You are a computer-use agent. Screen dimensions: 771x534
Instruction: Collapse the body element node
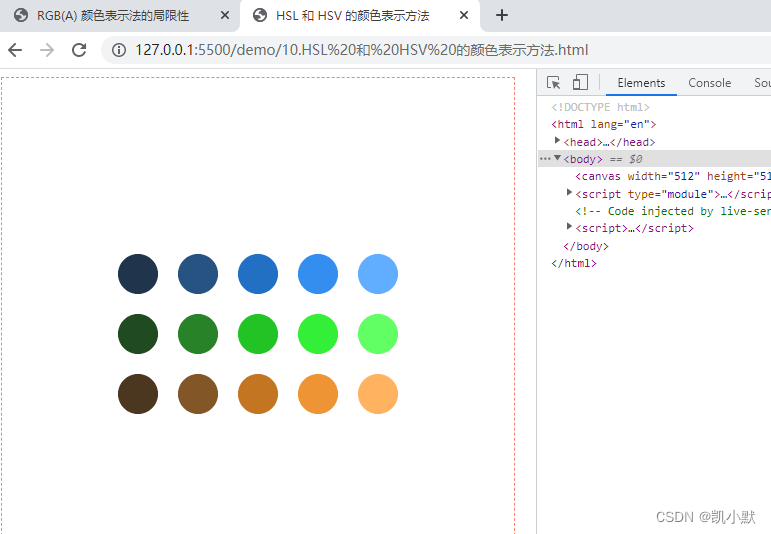(x=557, y=158)
